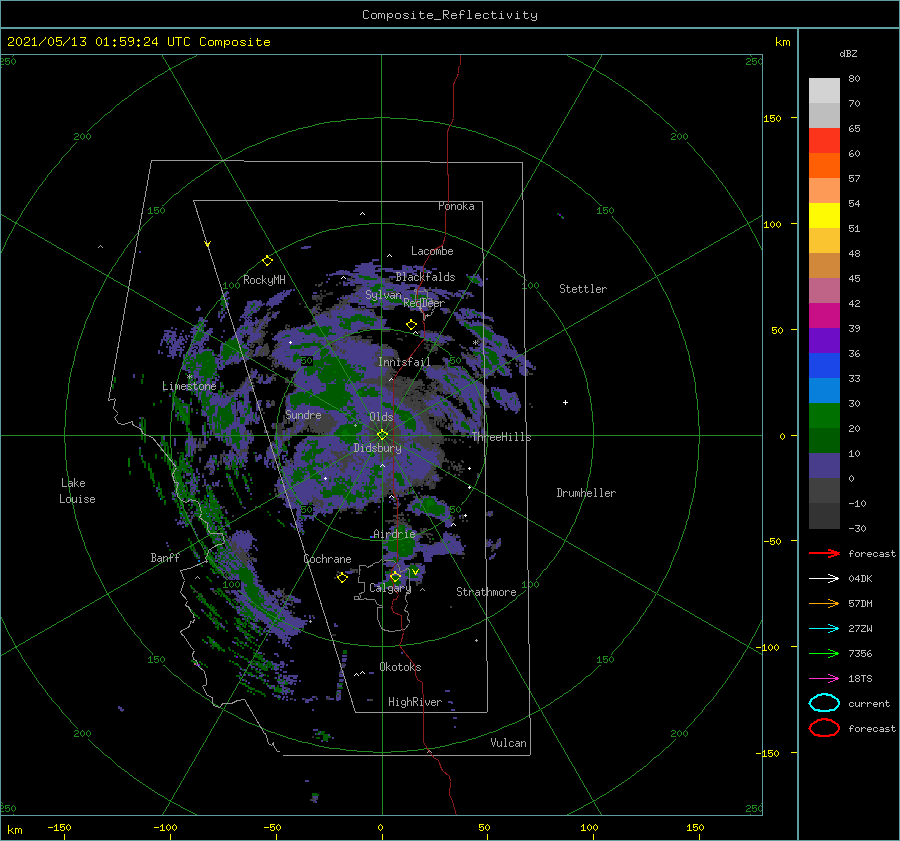Viewport: 900px width, 841px height.
Task: Pick the purple 36-39 dBZ swatch
Action: pyautogui.click(x=824, y=340)
